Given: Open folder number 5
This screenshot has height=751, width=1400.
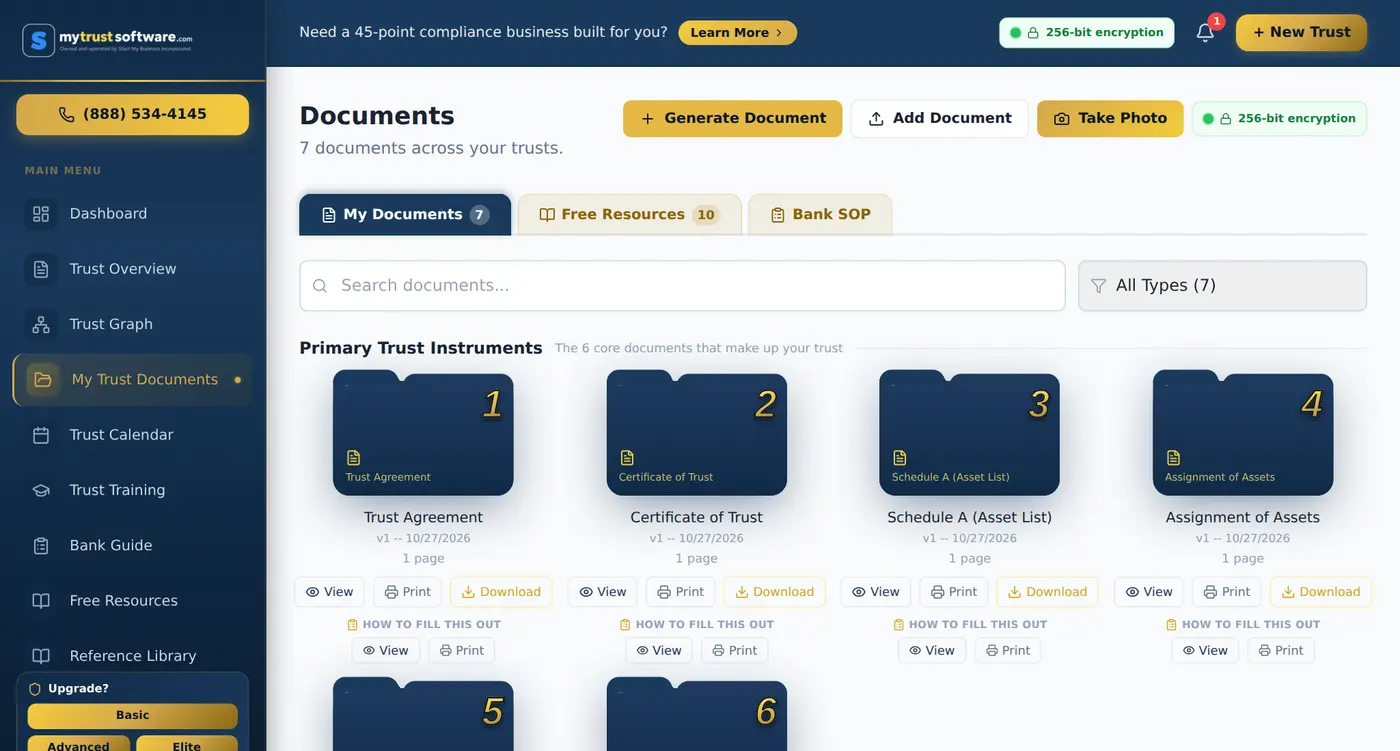Looking at the screenshot, I should pos(423,714).
